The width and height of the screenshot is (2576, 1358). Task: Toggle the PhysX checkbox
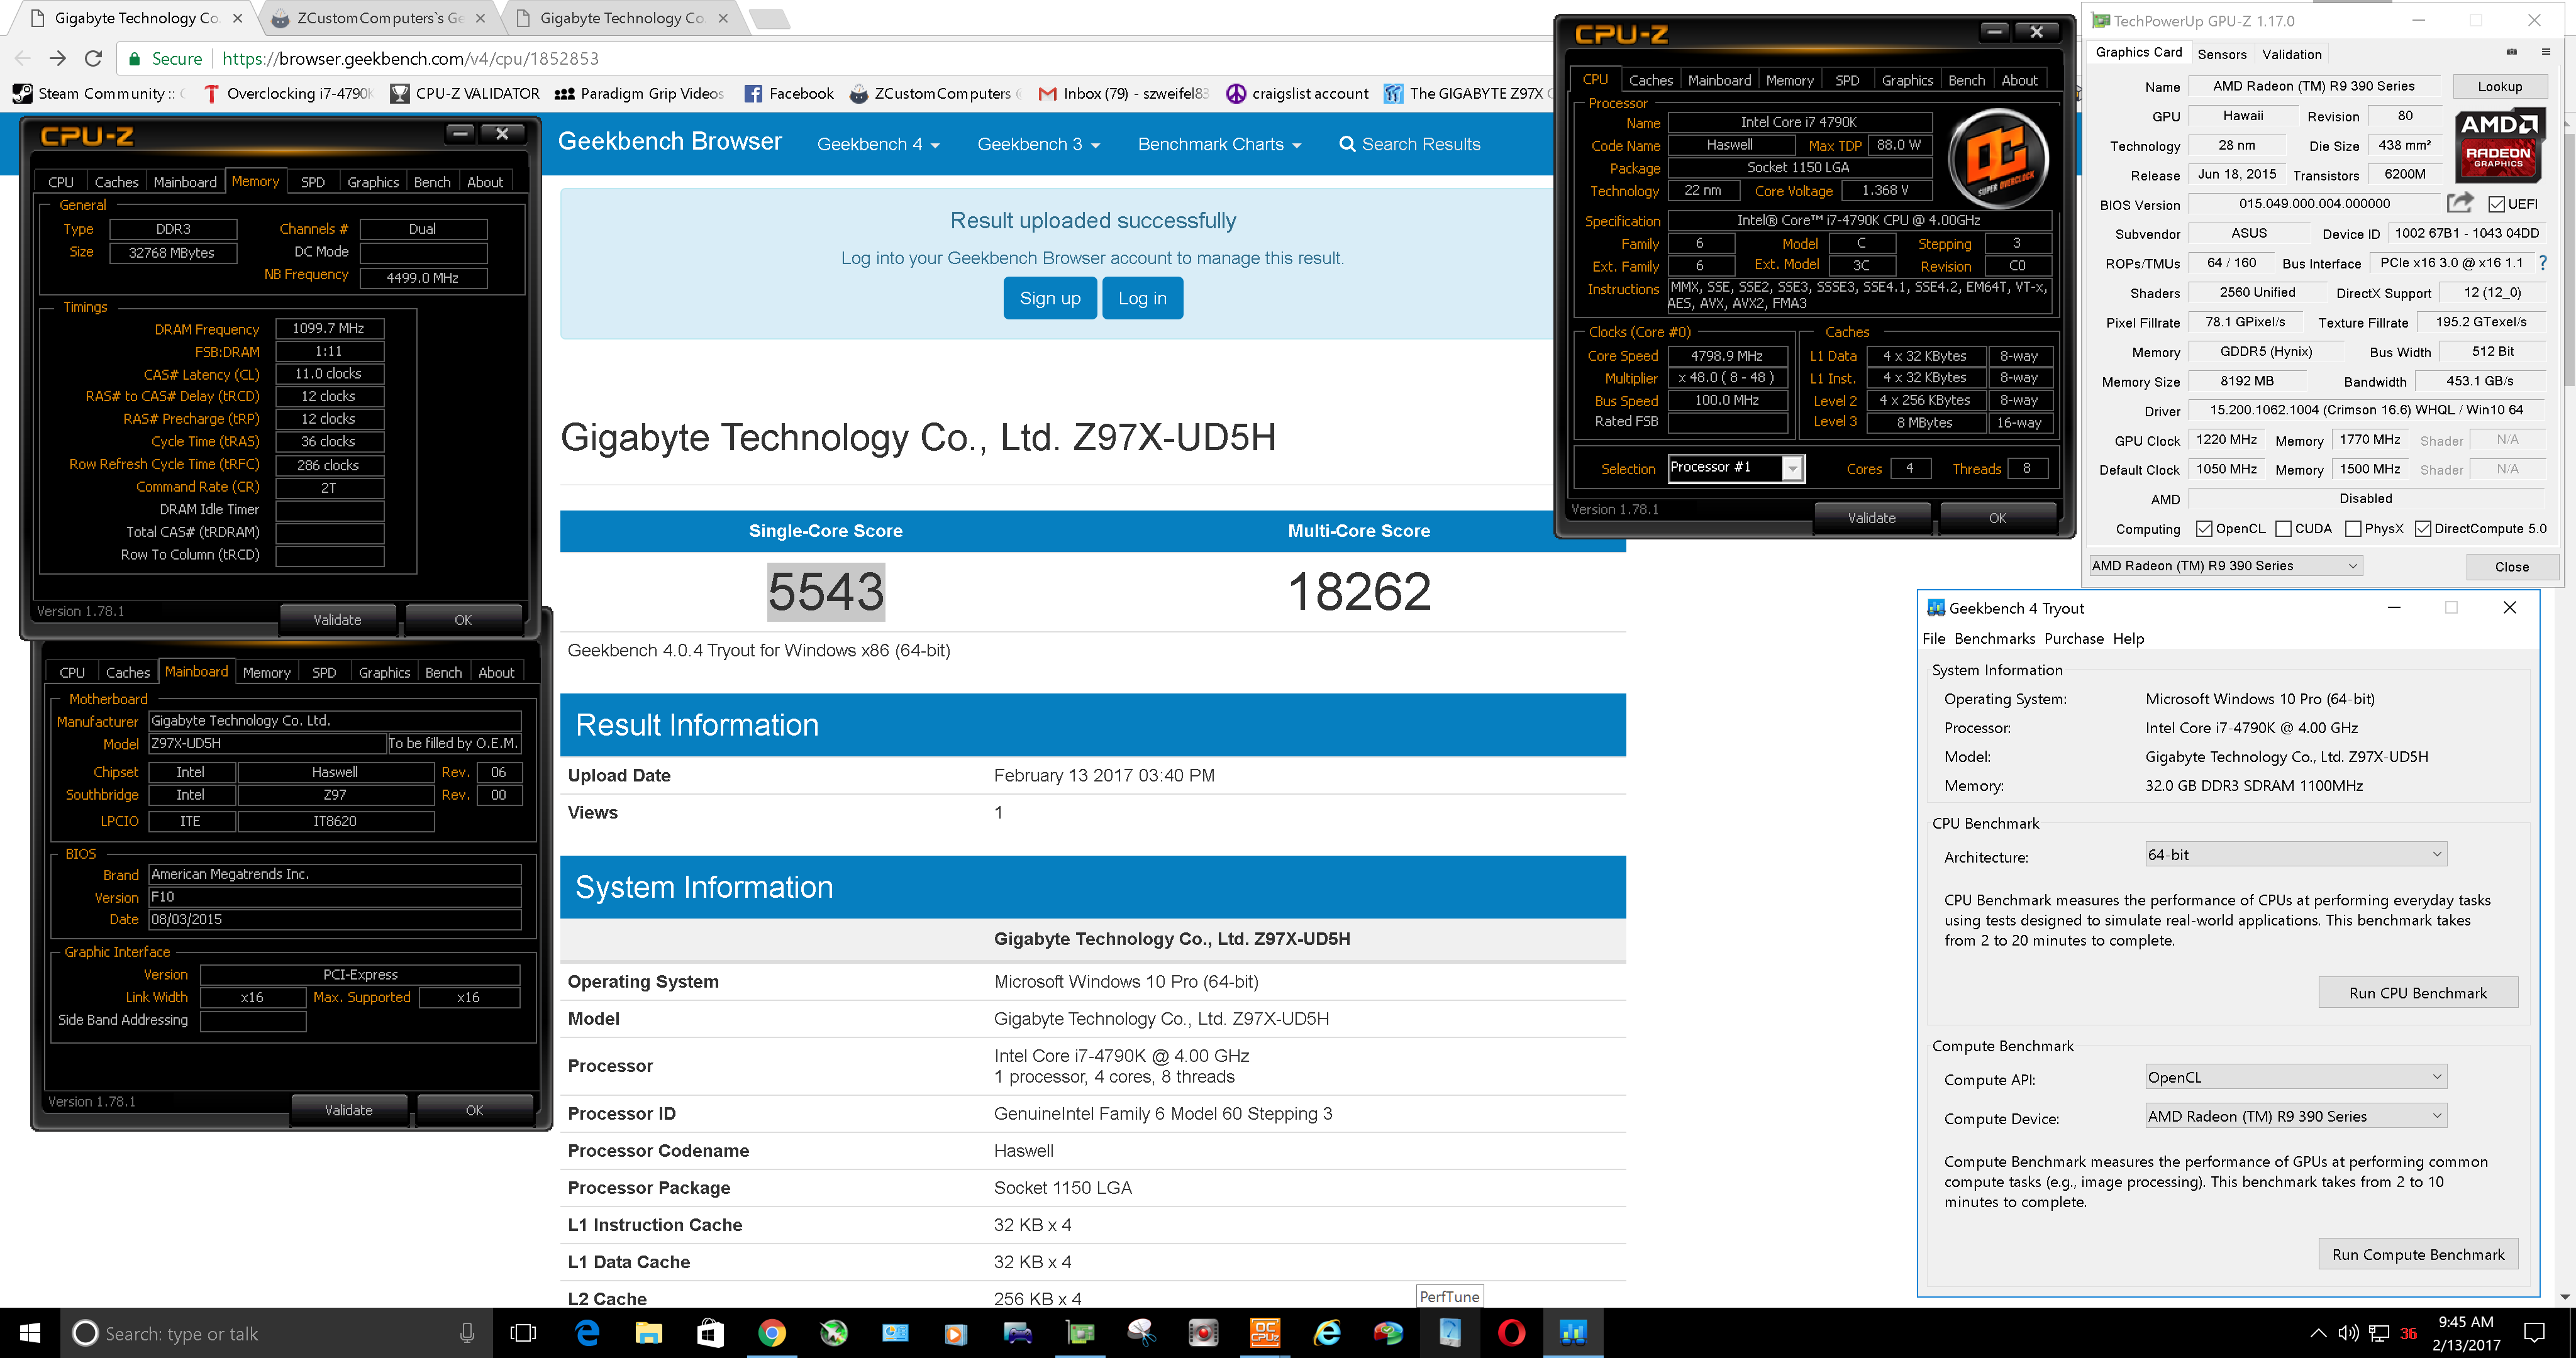(2353, 529)
